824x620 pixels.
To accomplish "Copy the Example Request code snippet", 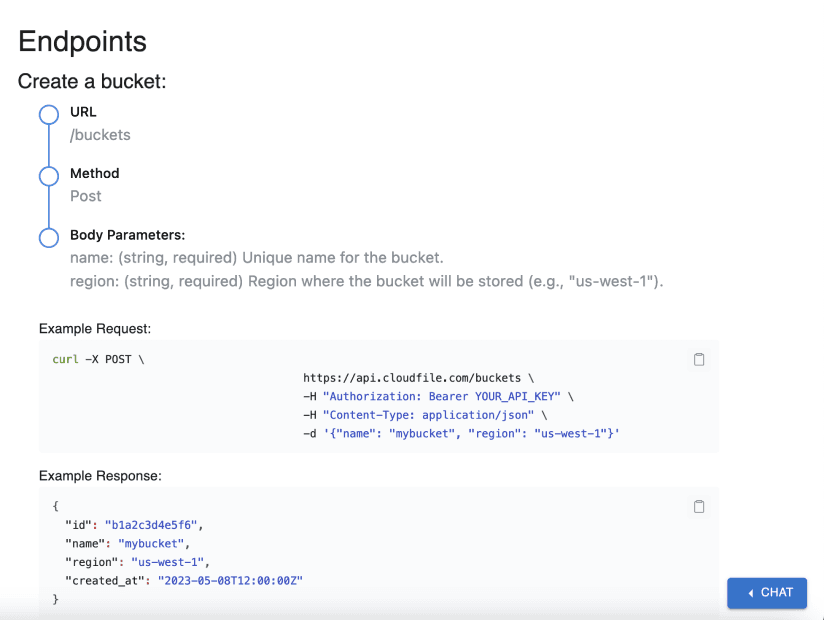I will [698, 359].
